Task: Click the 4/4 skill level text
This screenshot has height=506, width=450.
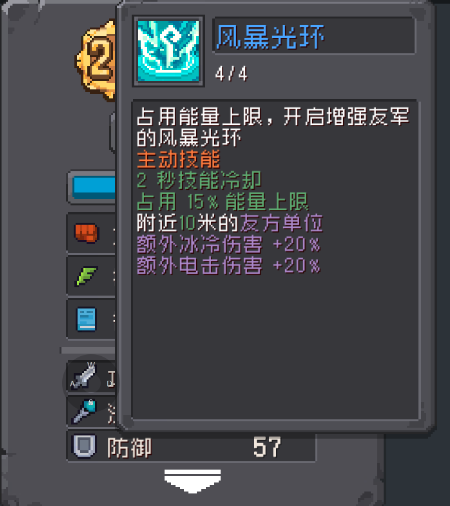Action: (x=231, y=74)
